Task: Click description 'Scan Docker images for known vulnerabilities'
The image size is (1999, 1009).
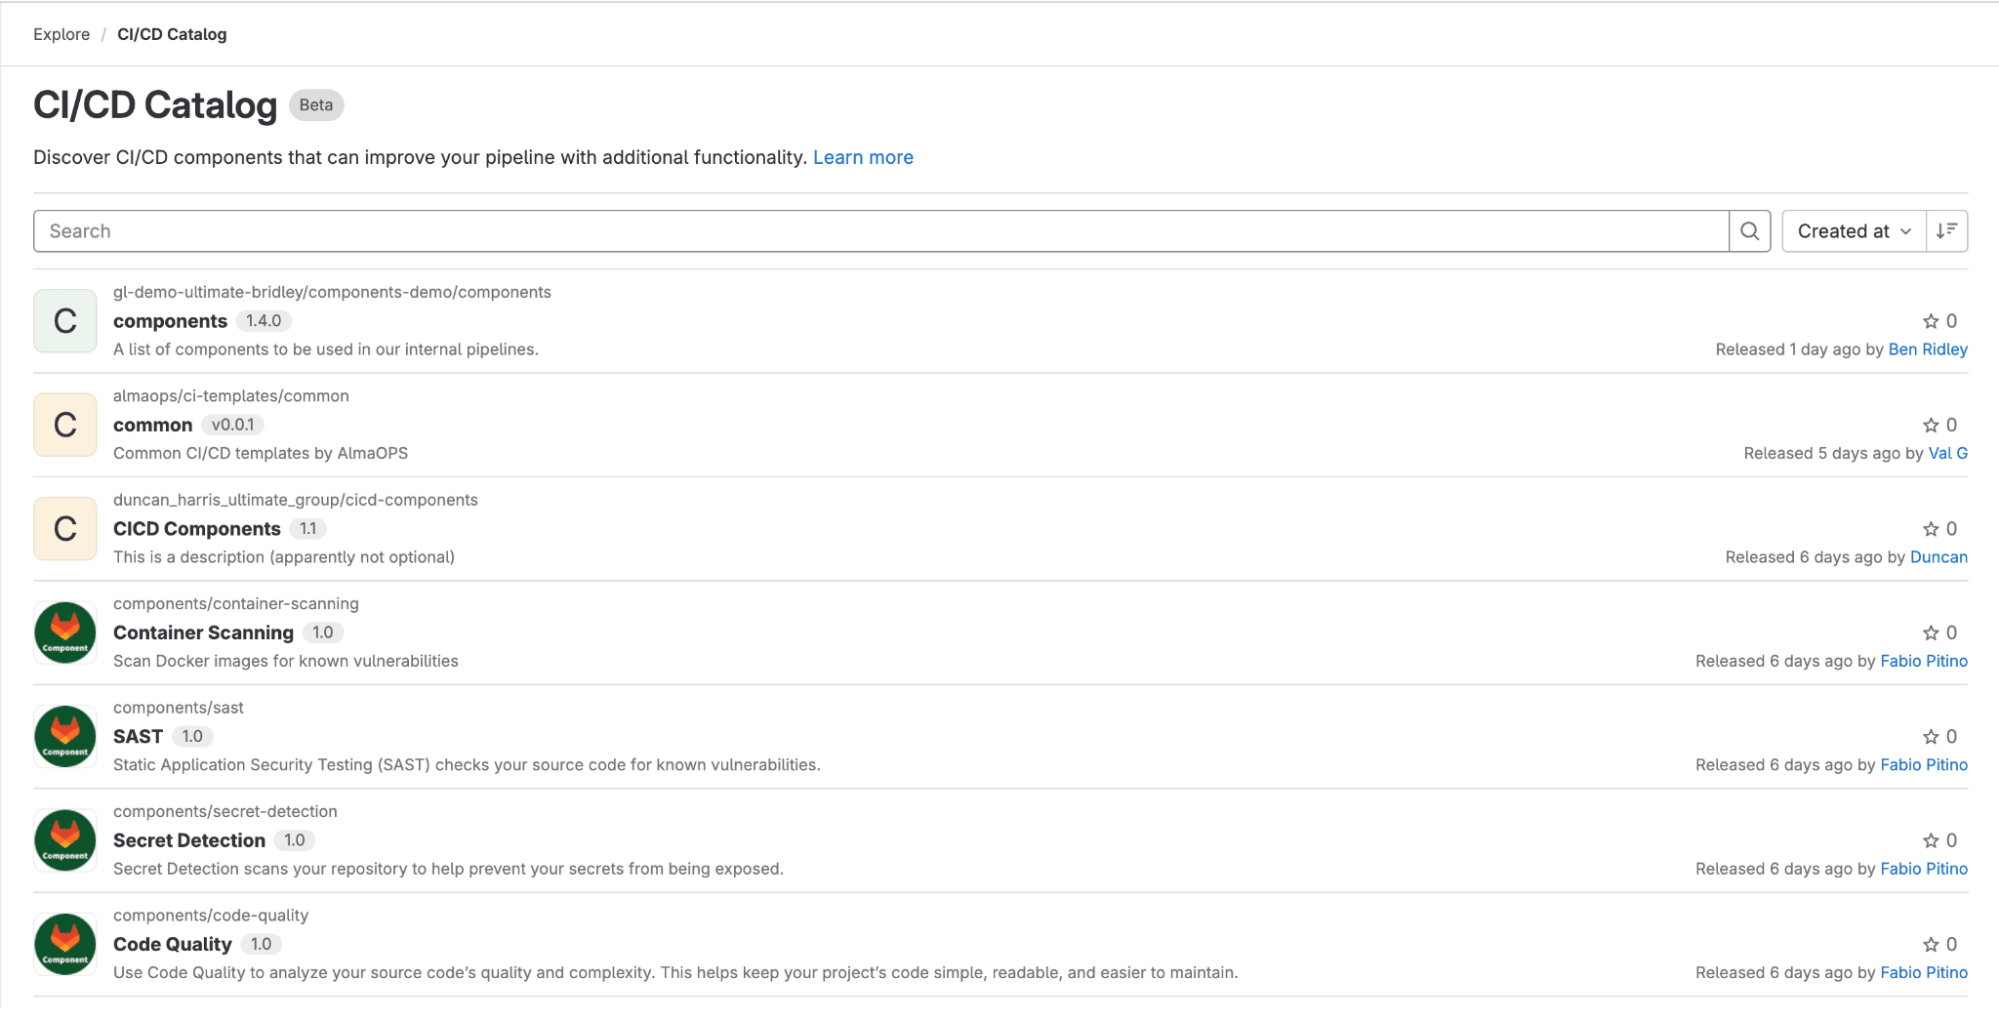Action: click(x=286, y=661)
